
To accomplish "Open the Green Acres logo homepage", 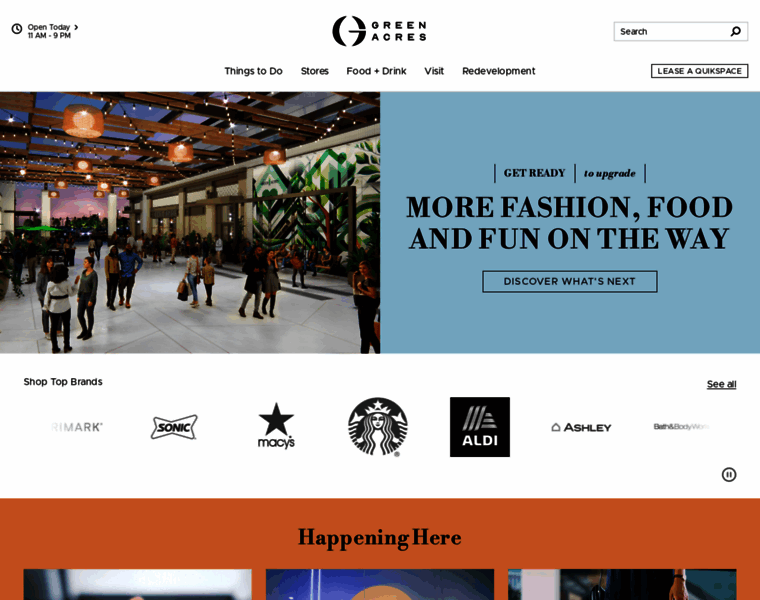I will pyautogui.click(x=380, y=31).
